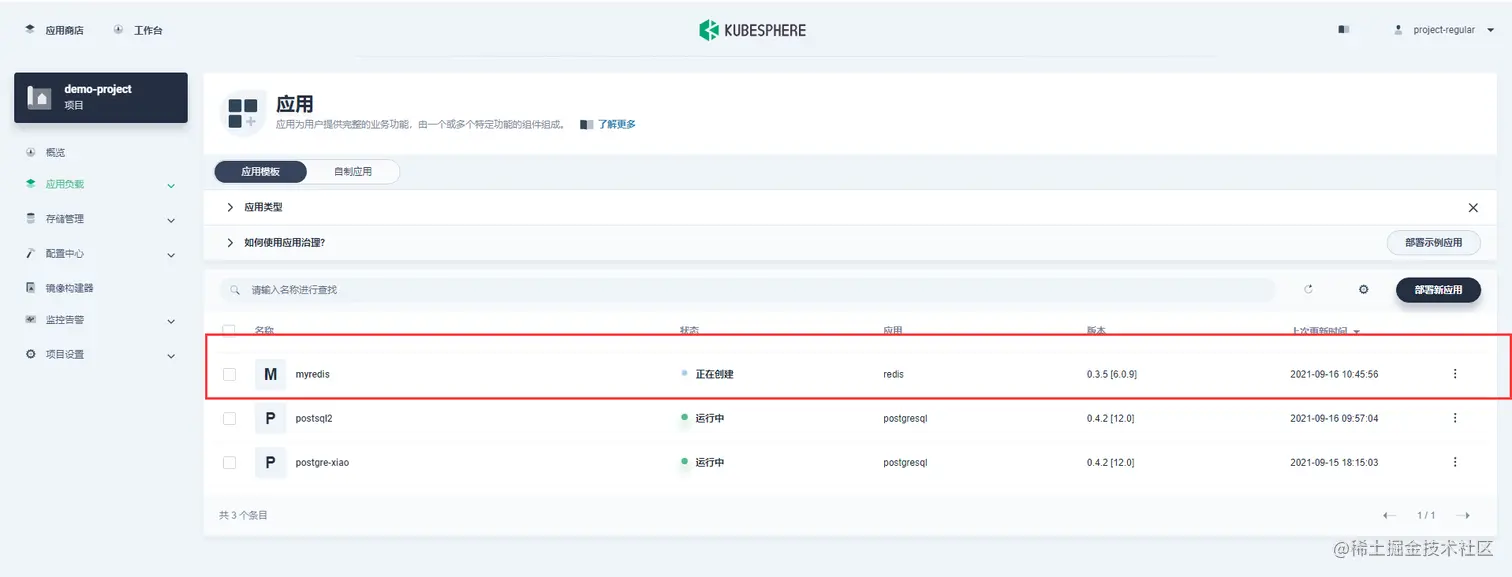Open the myredis row more-actions menu
Screen dimensions: 1512x577
1455,374
